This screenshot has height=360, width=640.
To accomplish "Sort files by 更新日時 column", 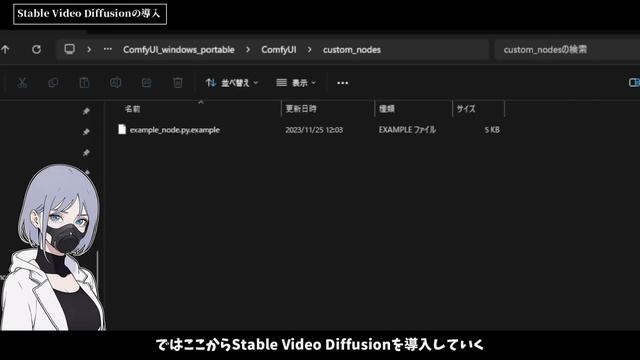I will (x=301, y=109).
